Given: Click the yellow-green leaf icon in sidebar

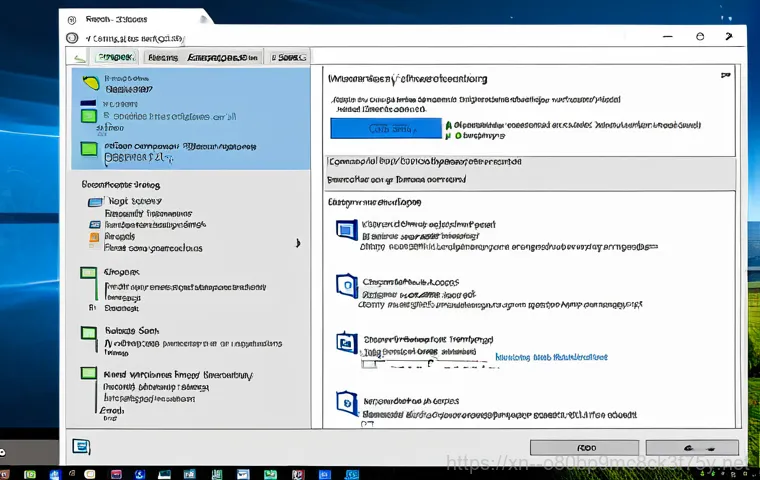Looking at the screenshot, I should 89,82.
